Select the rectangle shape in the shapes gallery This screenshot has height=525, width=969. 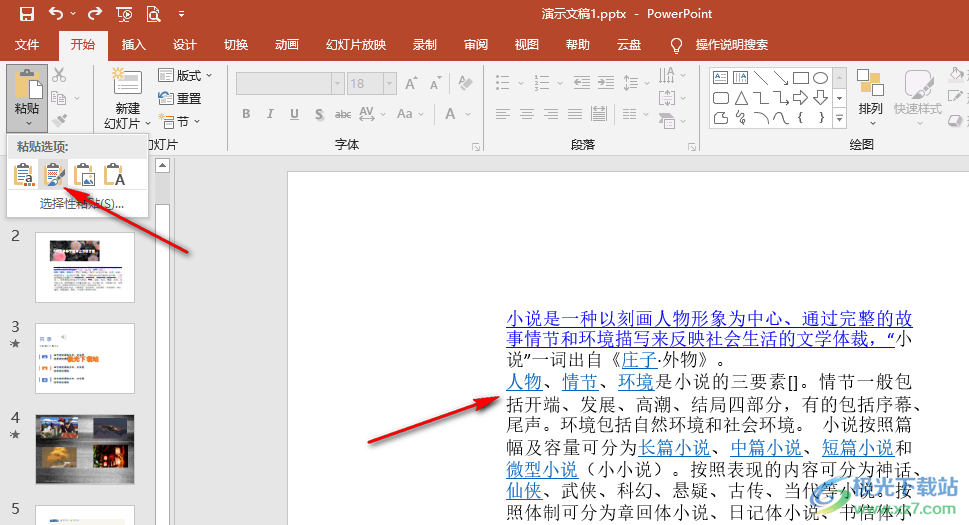[x=801, y=78]
